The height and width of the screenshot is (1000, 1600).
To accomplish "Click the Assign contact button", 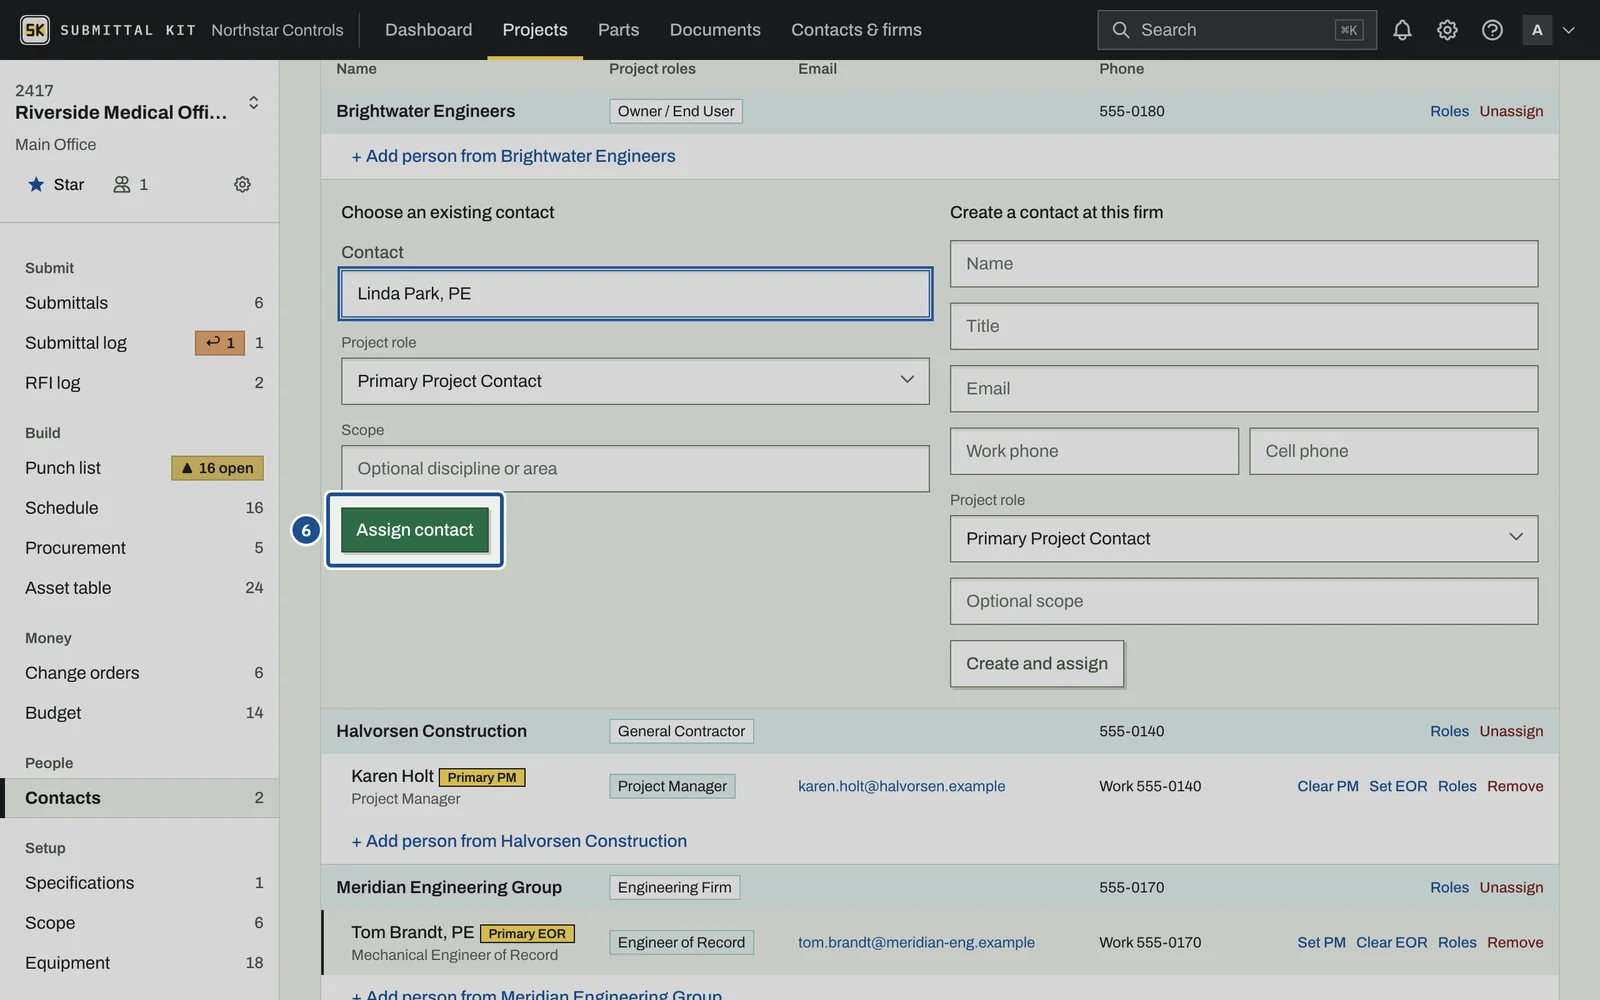I will (415, 530).
